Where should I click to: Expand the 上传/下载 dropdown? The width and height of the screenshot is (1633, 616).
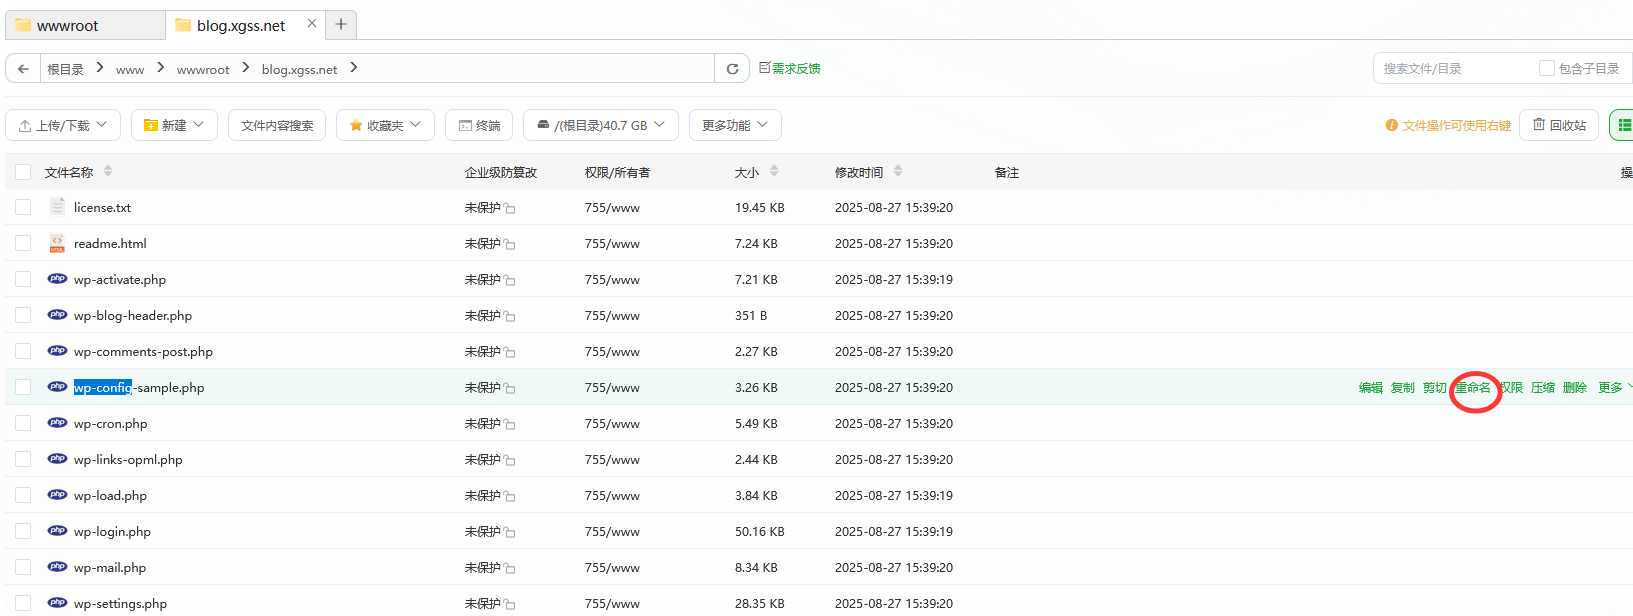tap(63, 125)
